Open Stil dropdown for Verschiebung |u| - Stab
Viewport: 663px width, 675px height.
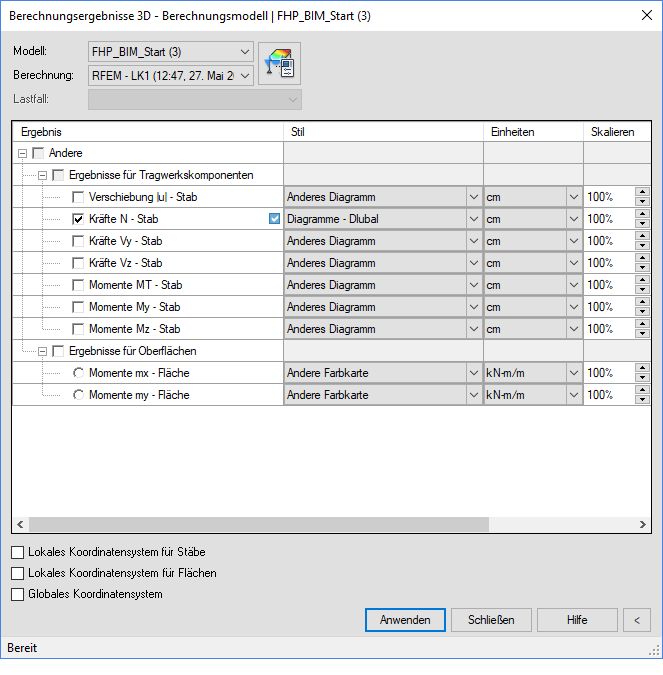pos(474,197)
